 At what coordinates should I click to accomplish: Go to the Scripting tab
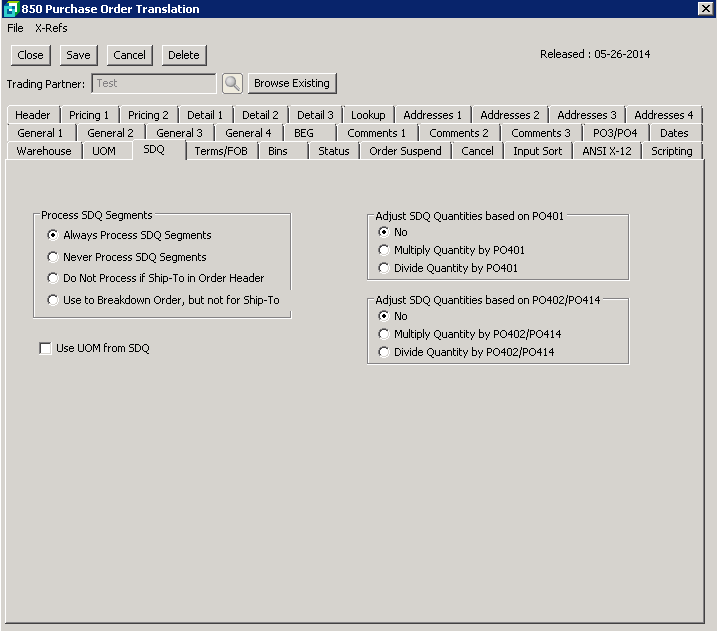click(671, 151)
